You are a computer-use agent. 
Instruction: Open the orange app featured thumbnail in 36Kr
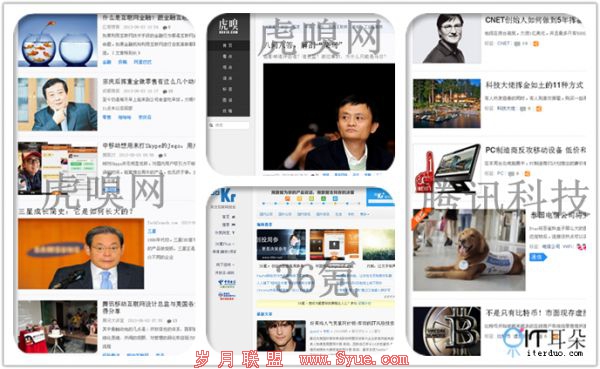click(334, 245)
